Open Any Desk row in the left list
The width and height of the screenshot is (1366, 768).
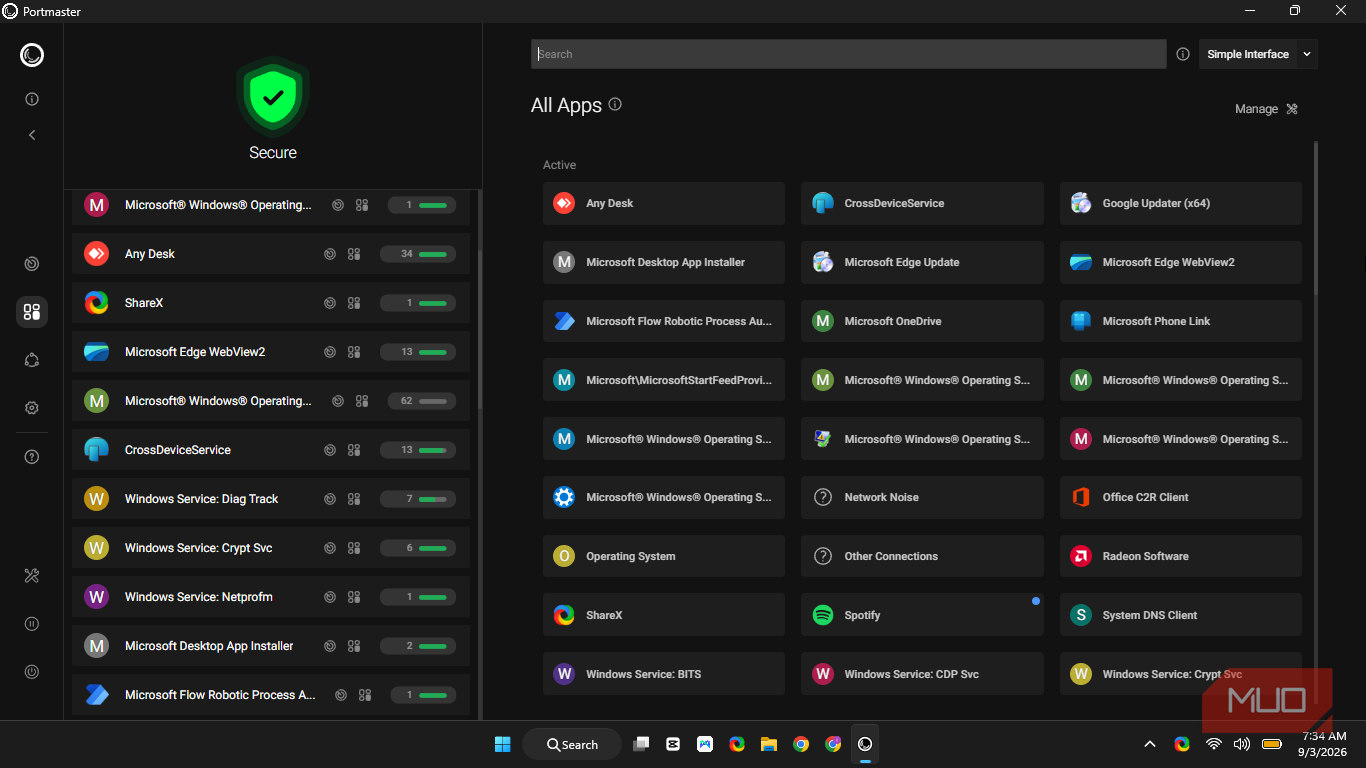pyautogui.click(x=271, y=254)
